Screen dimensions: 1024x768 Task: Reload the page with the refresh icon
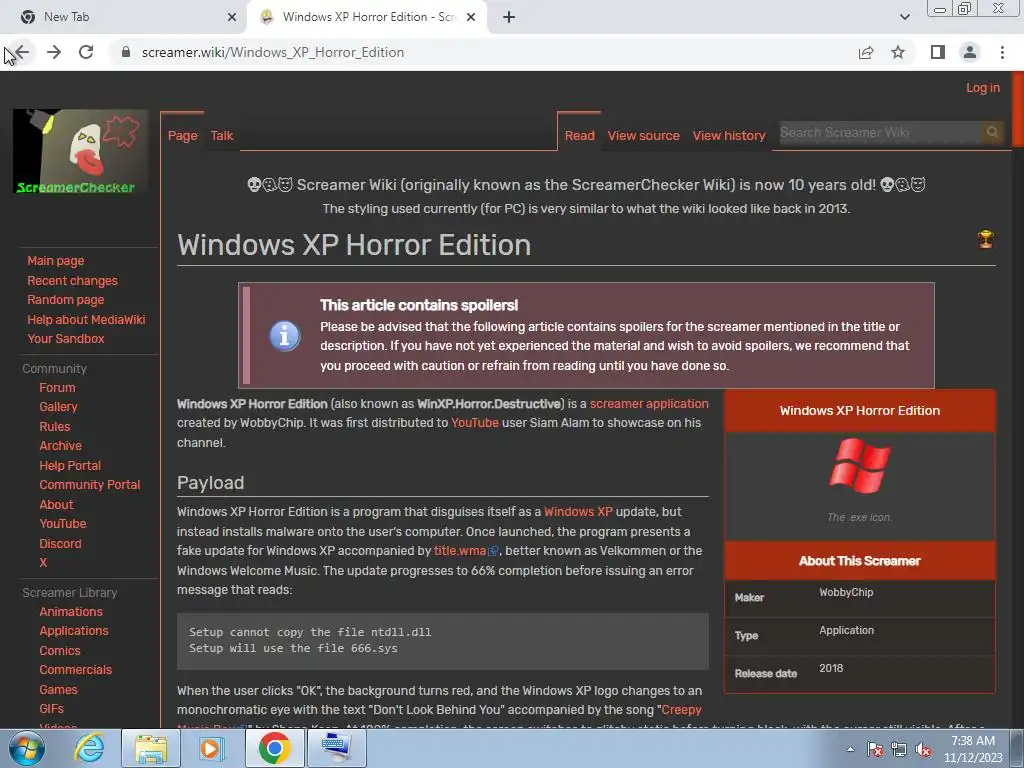(x=86, y=52)
